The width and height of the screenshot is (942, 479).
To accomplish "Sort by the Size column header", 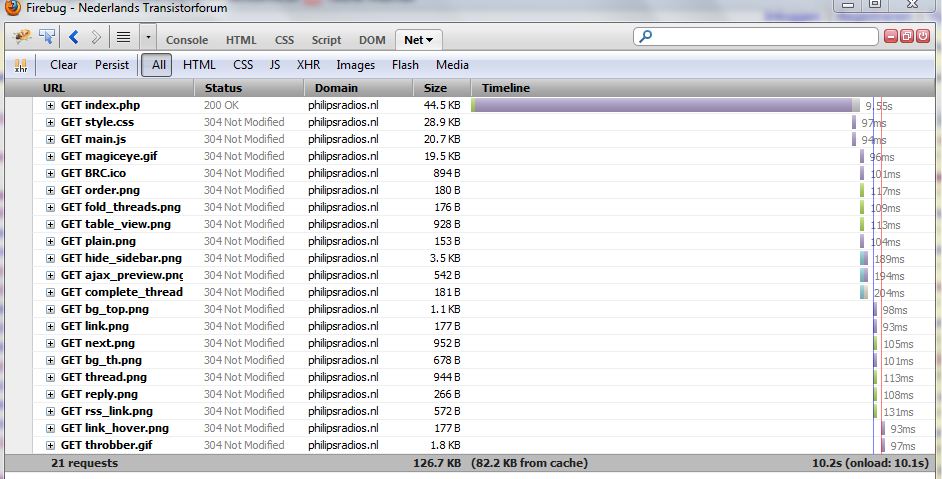I will [442, 88].
